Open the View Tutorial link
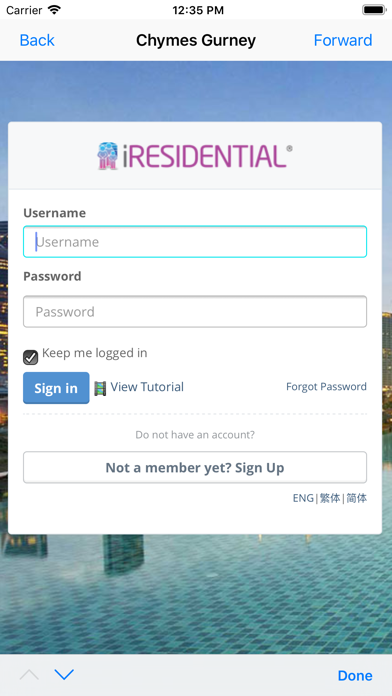 tap(147, 387)
